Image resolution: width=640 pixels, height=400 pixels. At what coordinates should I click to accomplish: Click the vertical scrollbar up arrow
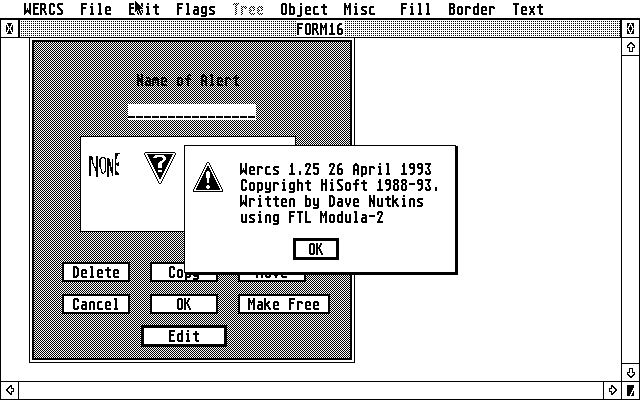(x=631, y=47)
